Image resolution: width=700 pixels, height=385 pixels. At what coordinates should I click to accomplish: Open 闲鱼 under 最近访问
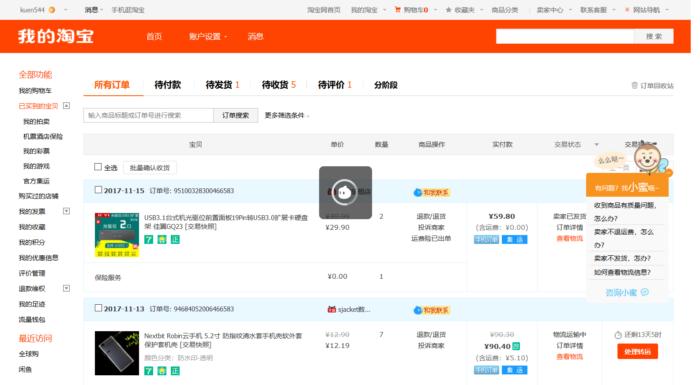[25, 369]
